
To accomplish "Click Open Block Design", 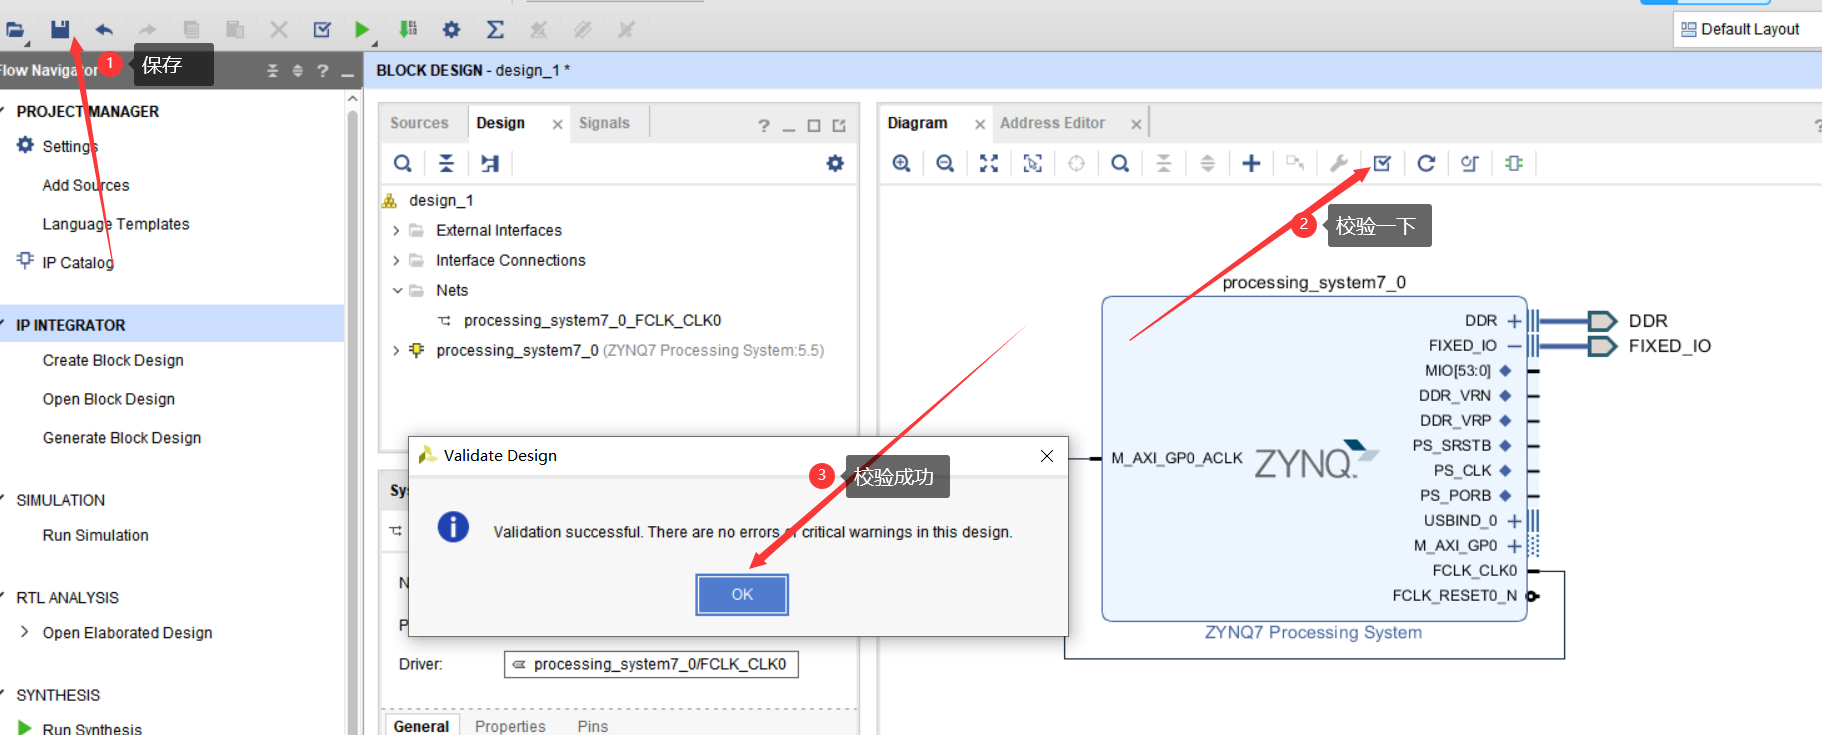I will 109,399.
